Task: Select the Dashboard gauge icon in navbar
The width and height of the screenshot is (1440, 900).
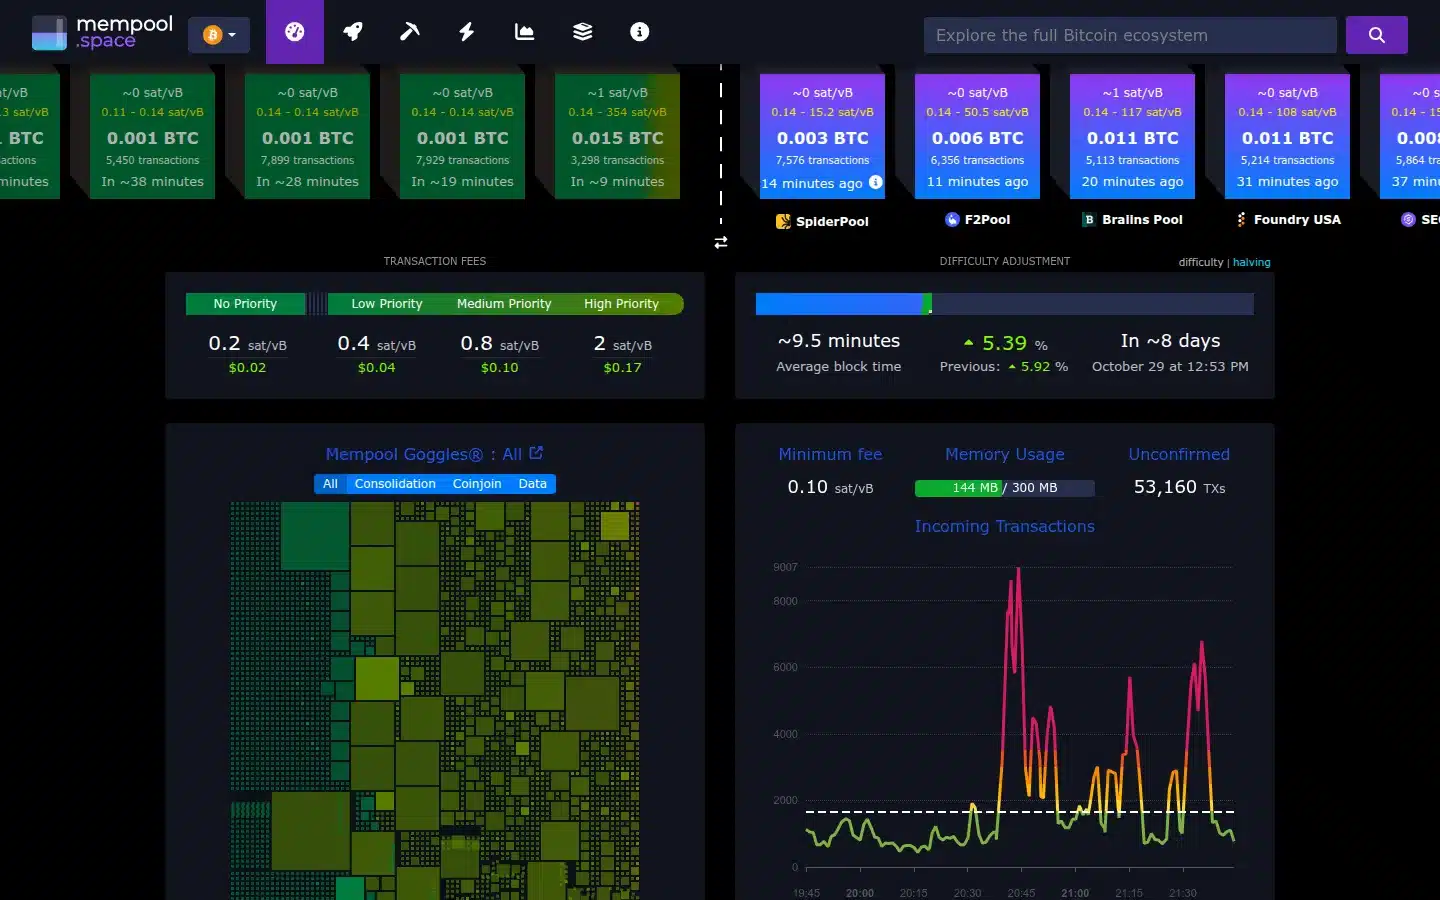Action: (294, 32)
